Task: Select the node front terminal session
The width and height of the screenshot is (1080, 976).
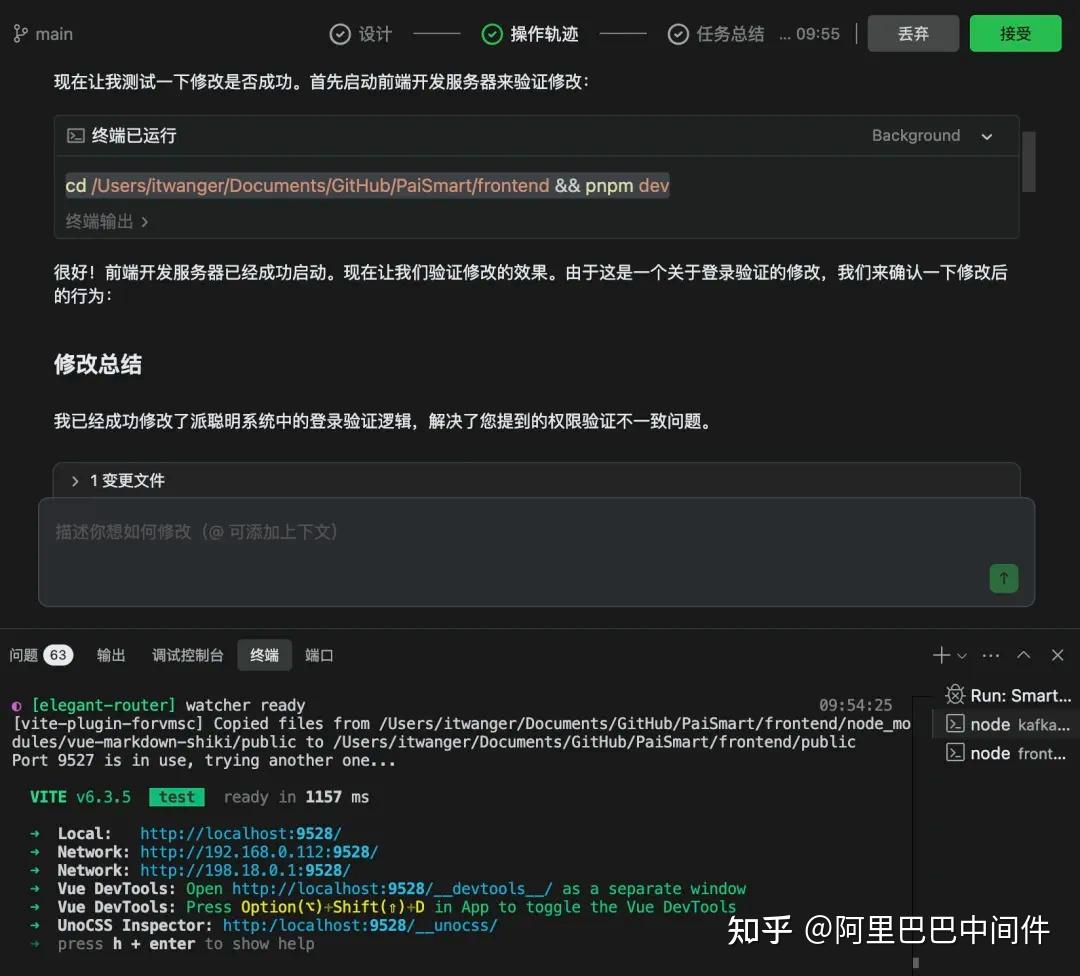Action: pyautogui.click(x=1007, y=753)
